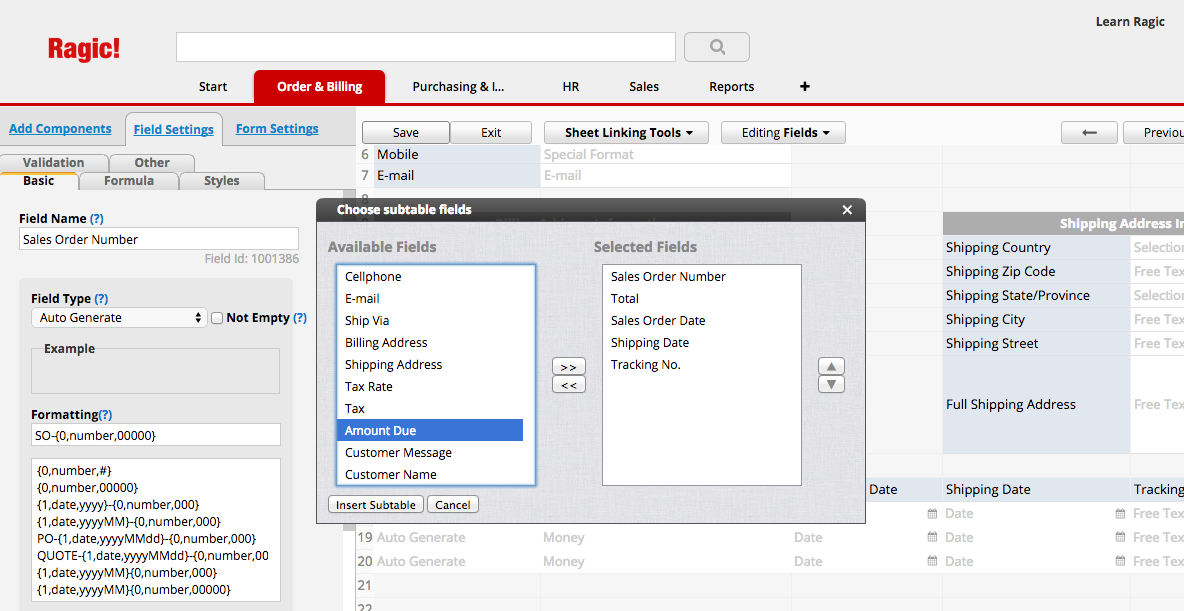This screenshot has width=1184, height=611.
Task: Click the left arrow back button
Action: point(1089,133)
